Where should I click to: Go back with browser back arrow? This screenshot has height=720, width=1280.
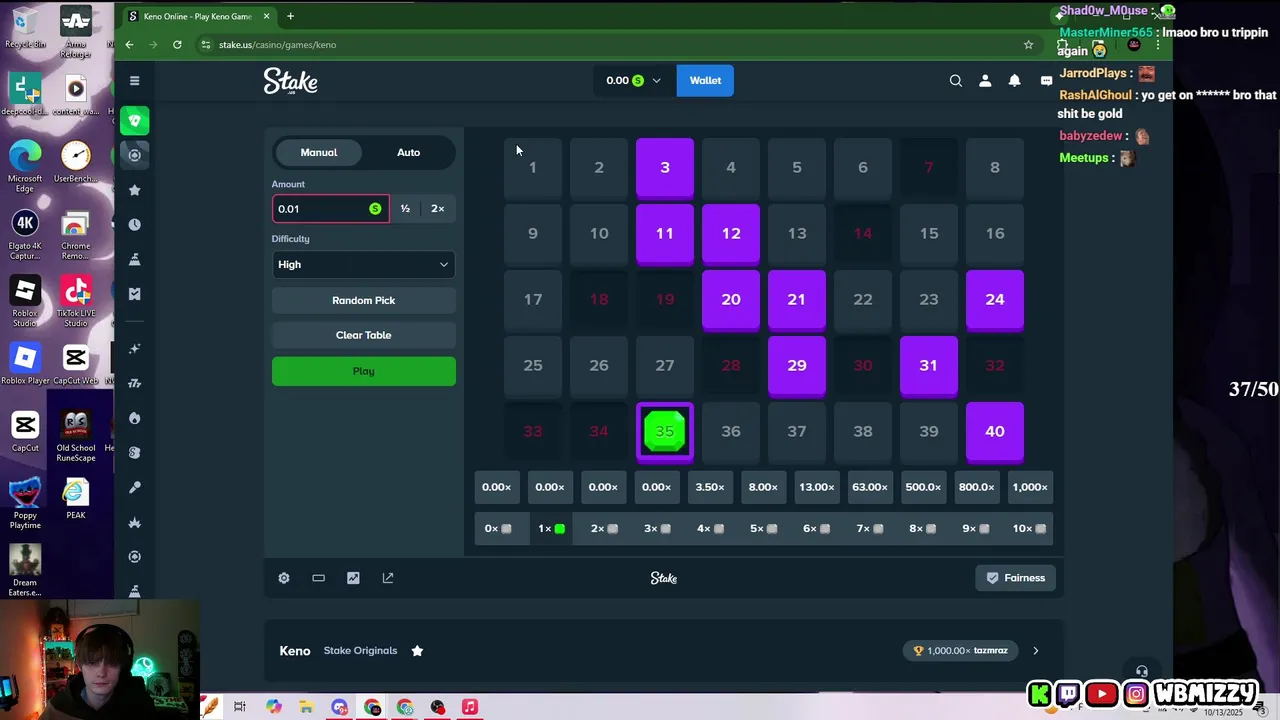[x=129, y=44]
